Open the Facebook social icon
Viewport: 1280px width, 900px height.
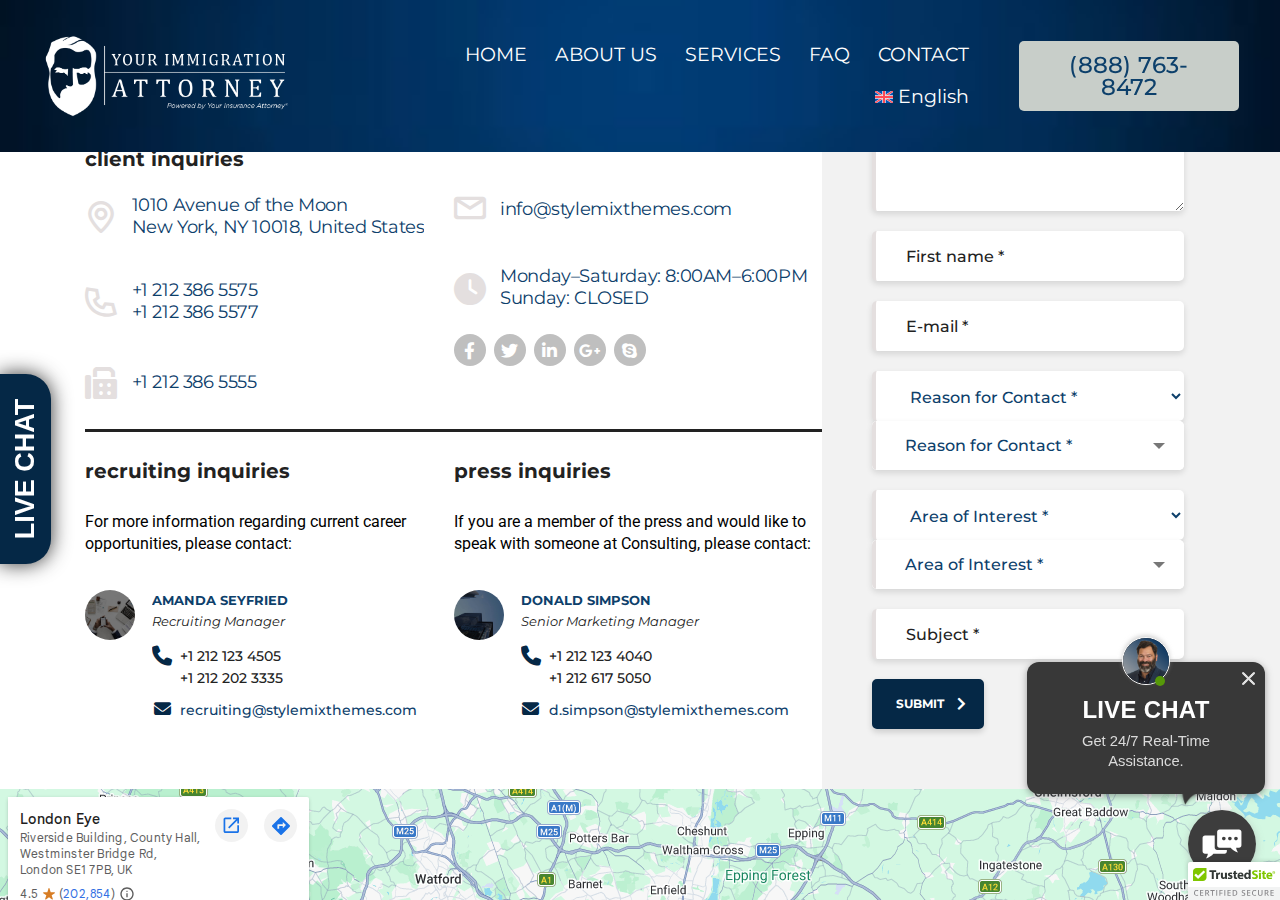pos(470,350)
